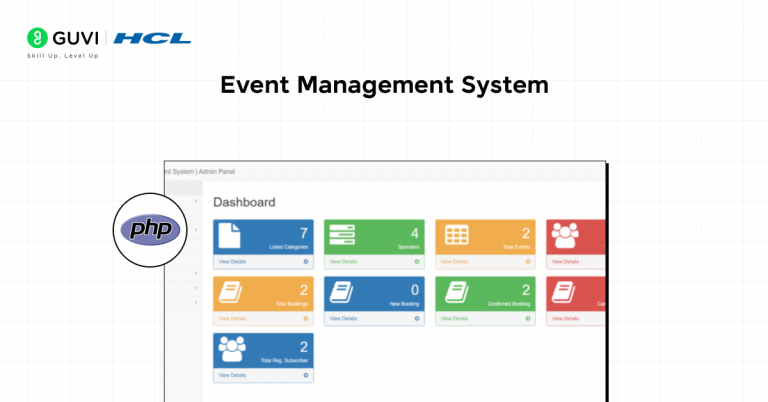This screenshot has height=402, width=768.
Task: Click the Total Events table icon
Action: [456, 235]
